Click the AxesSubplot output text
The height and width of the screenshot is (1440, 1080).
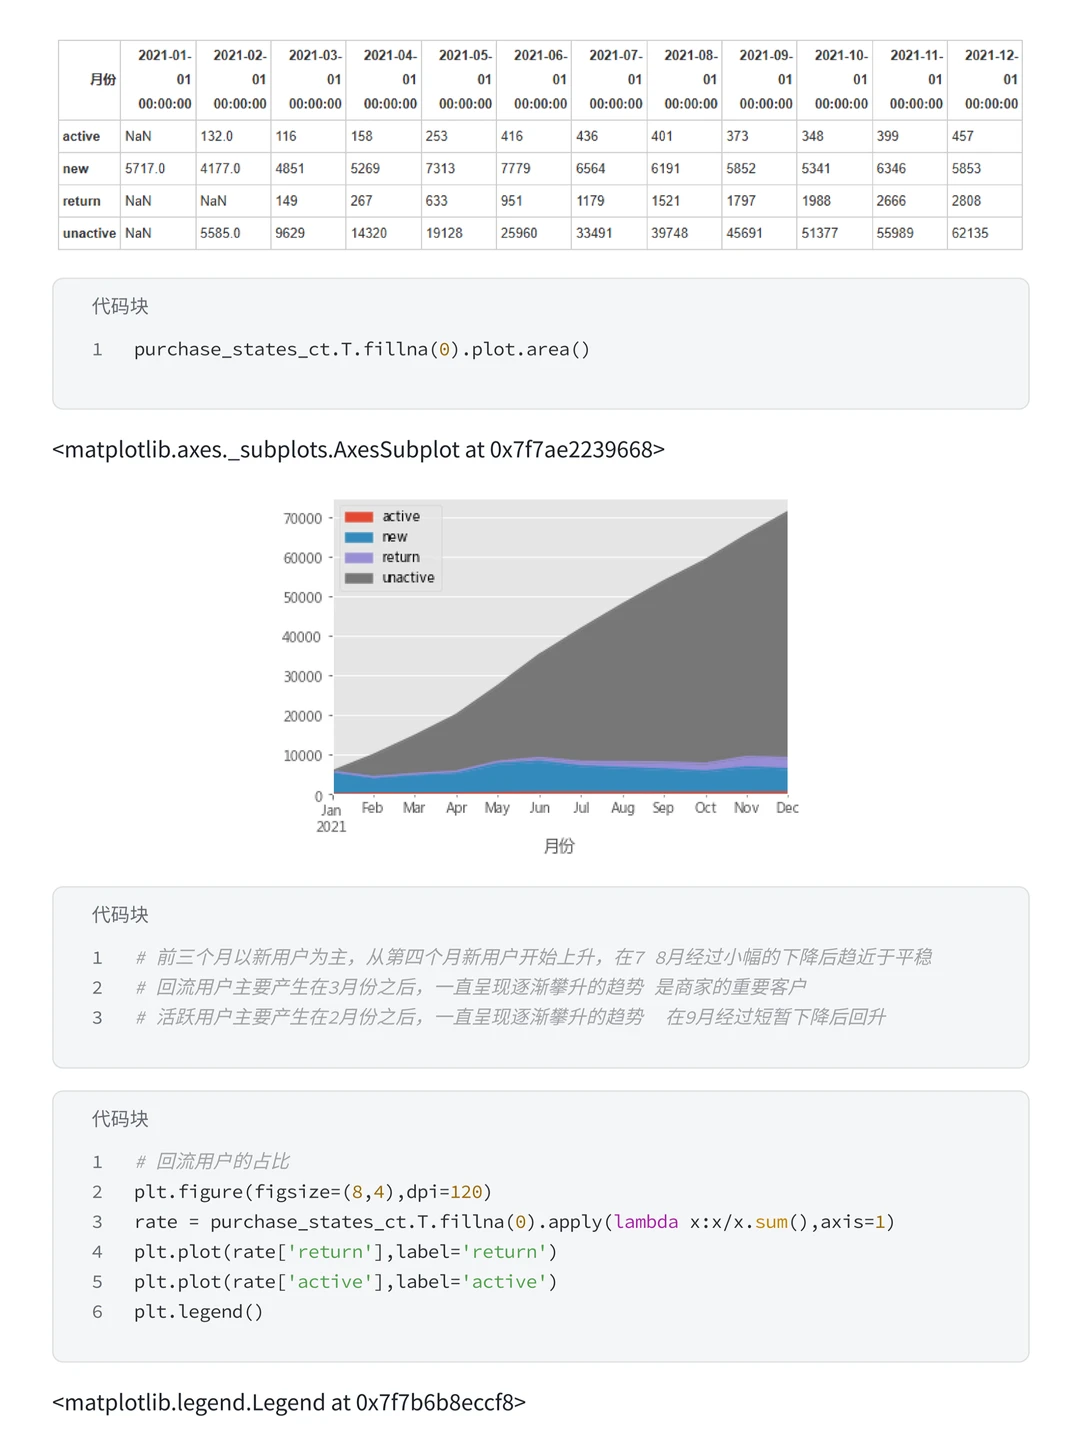pos(358,450)
